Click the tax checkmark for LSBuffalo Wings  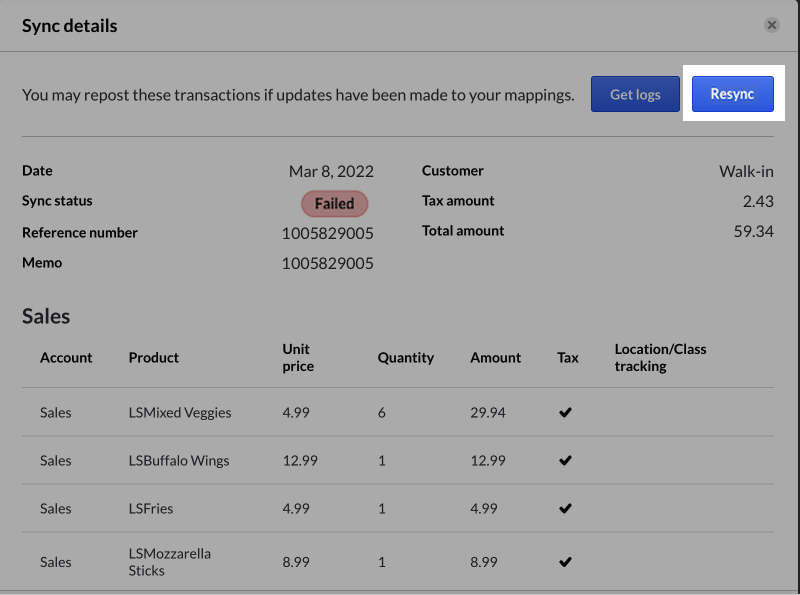pos(565,460)
